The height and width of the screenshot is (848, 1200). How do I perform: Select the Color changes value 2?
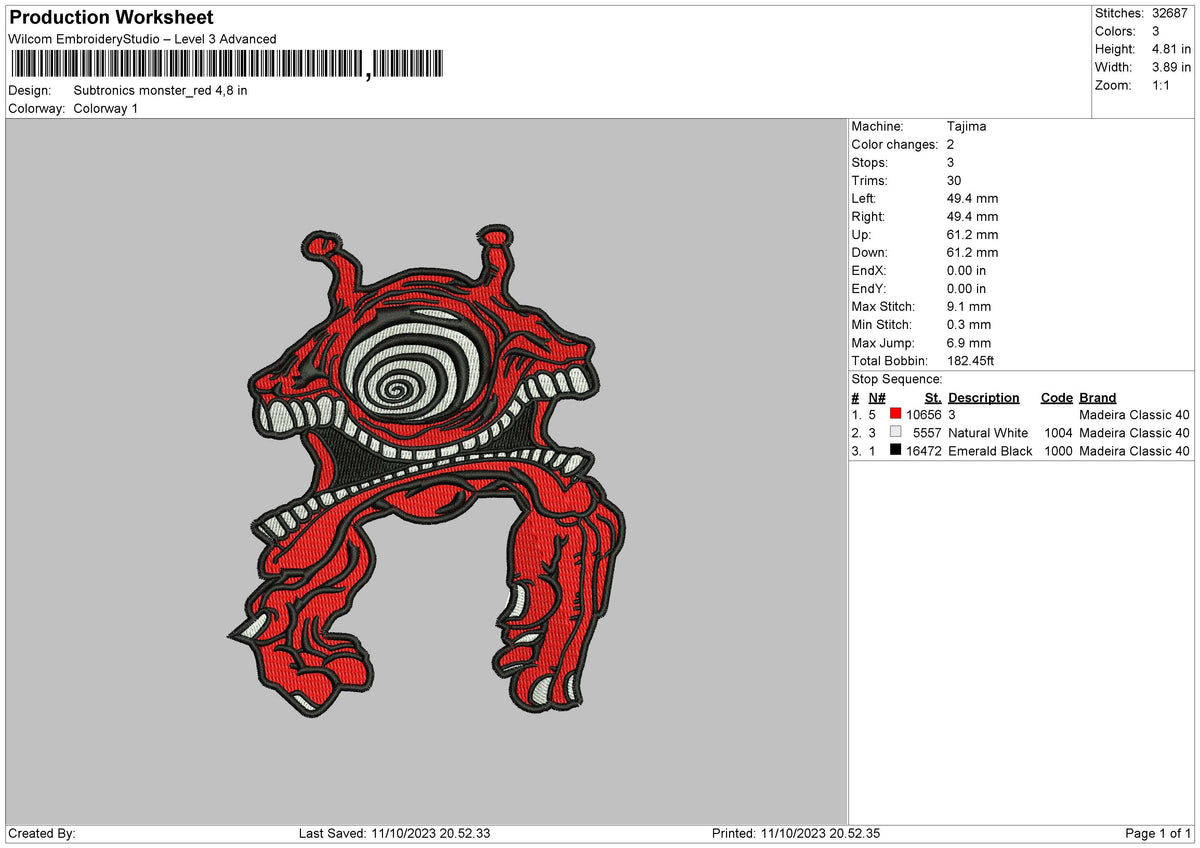pos(950,145)
